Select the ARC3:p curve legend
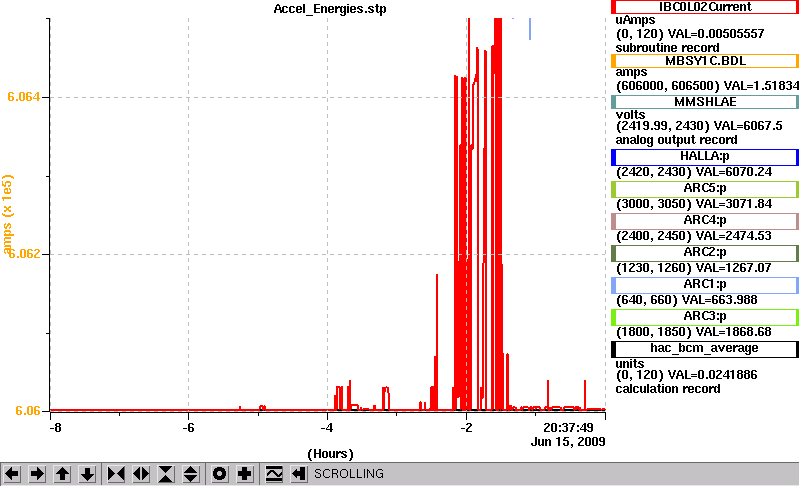 705,317
